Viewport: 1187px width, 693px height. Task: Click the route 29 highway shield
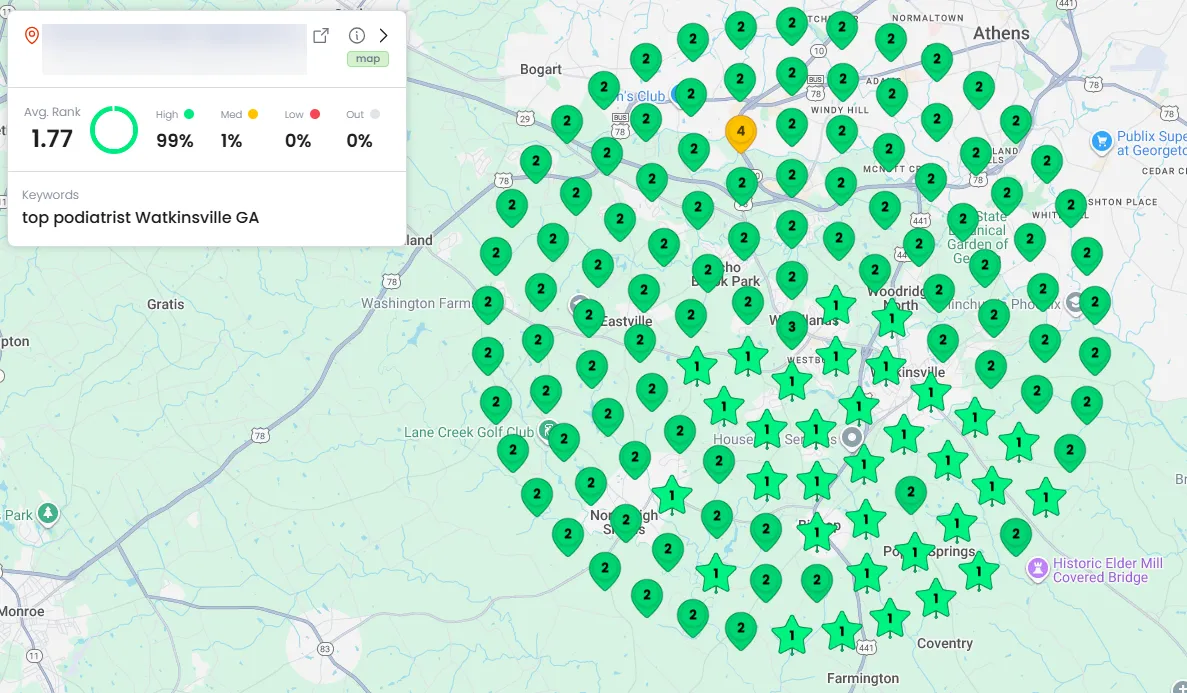tap(525, 119)
